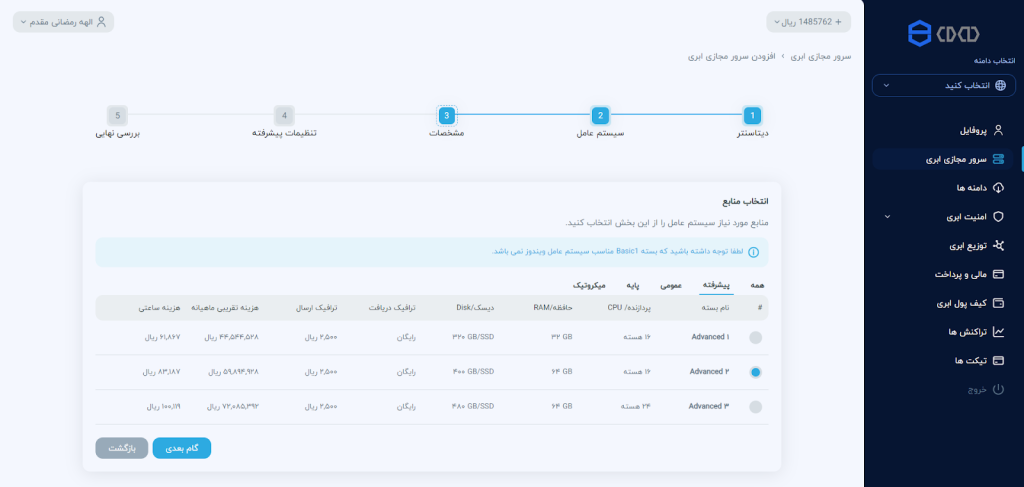Expand the cloud security submenu

(885, 216)
